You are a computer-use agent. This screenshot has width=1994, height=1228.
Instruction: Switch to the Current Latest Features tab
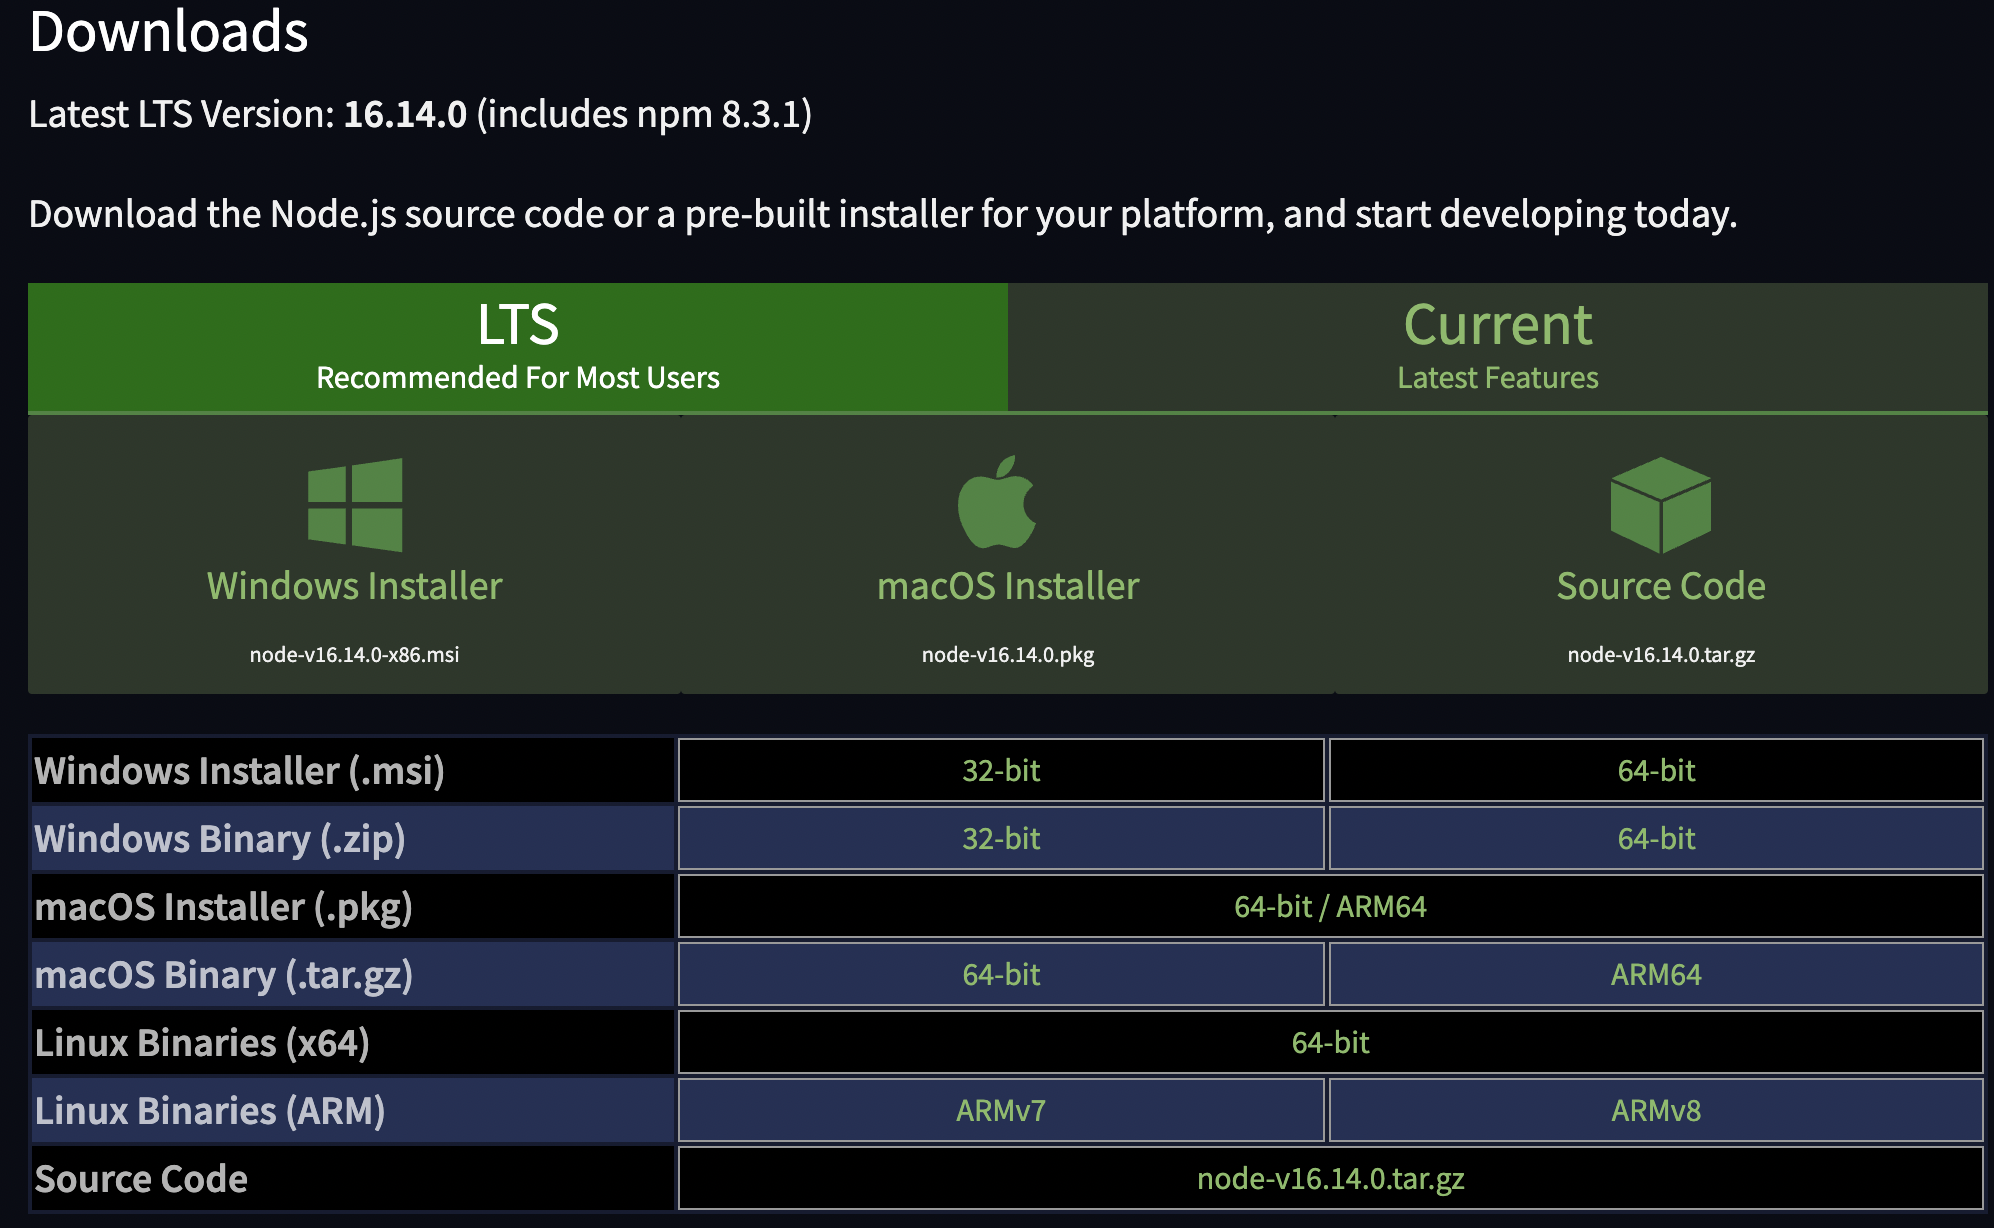(x=1497, y=347)
